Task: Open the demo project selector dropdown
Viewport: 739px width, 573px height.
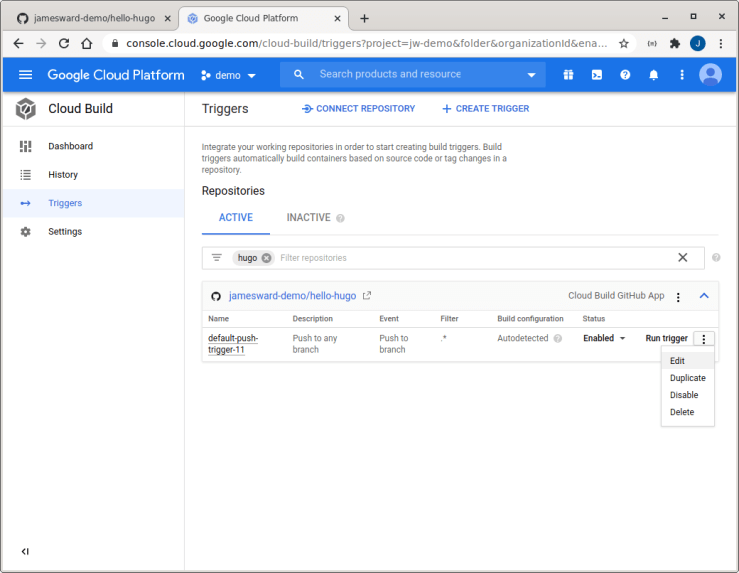Action: point(229,75)
